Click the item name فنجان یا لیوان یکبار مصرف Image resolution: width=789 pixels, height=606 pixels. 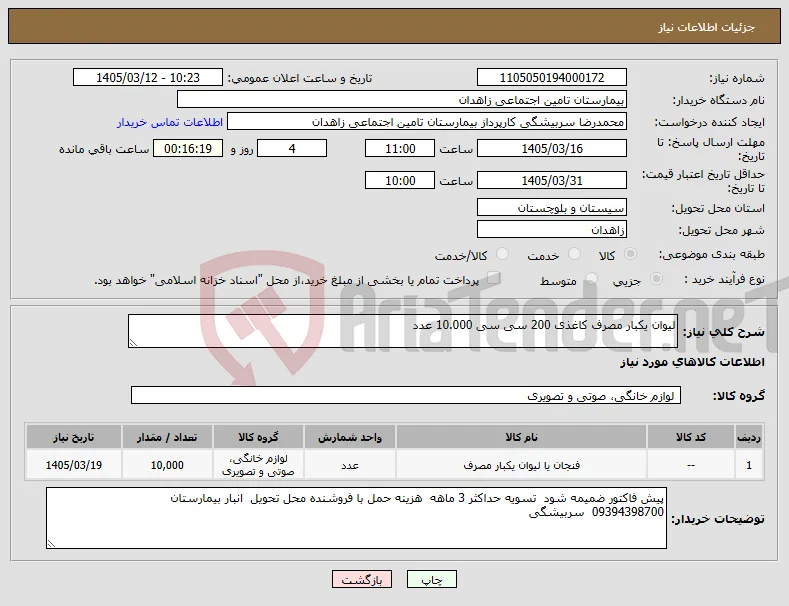click(521, 465)
